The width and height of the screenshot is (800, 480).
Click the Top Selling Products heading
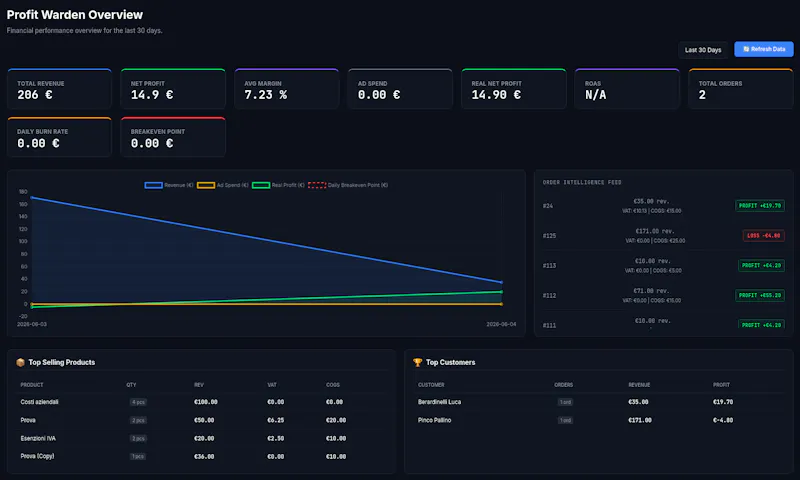click(x=62, y=362)
